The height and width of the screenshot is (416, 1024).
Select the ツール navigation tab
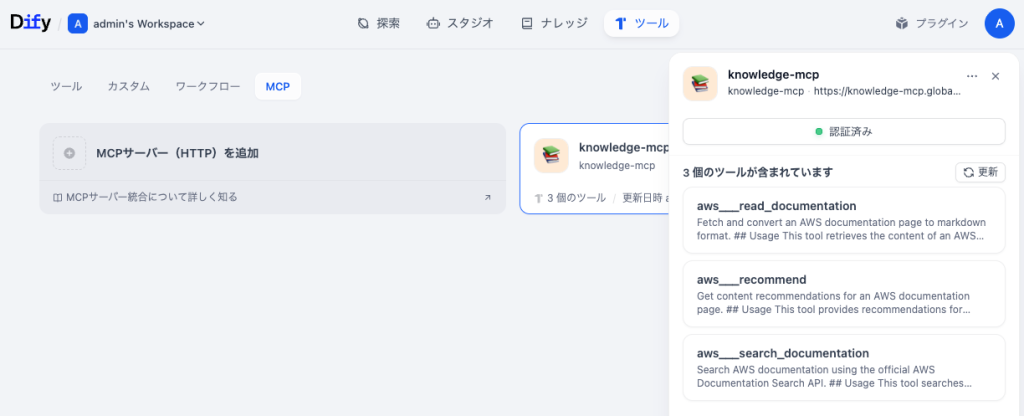coord(641,24)
